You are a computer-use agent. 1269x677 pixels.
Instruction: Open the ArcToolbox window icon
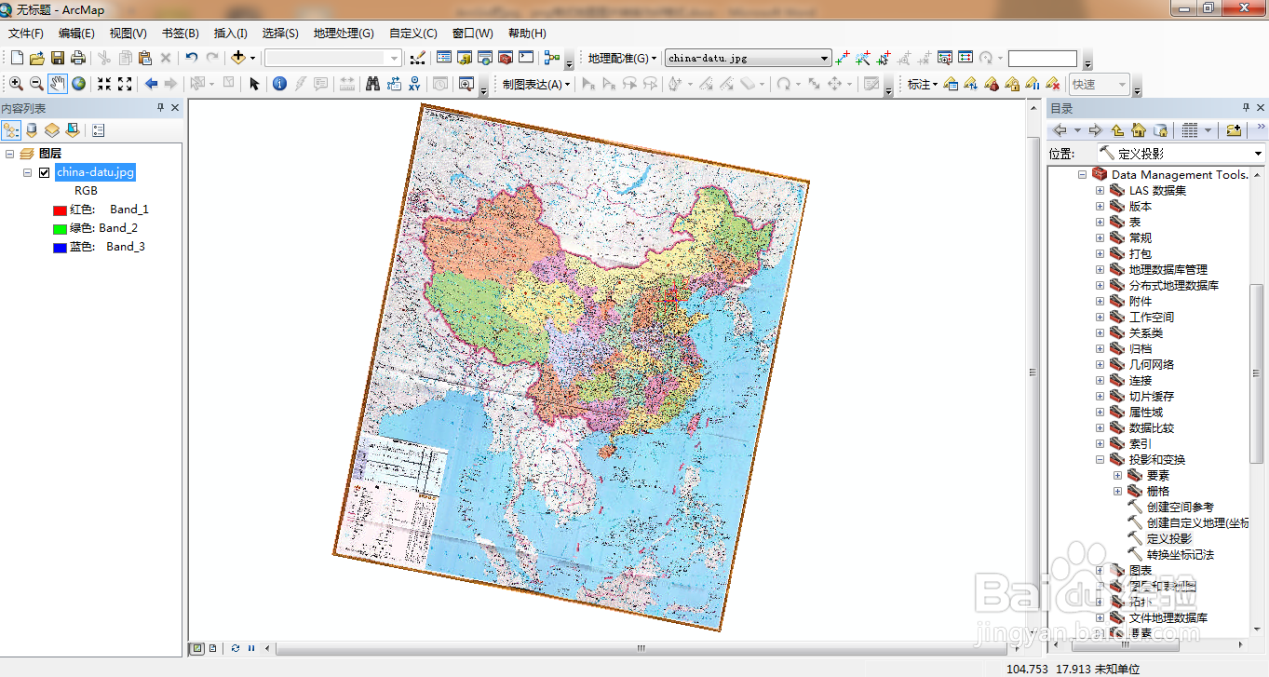tap(506, 58)
